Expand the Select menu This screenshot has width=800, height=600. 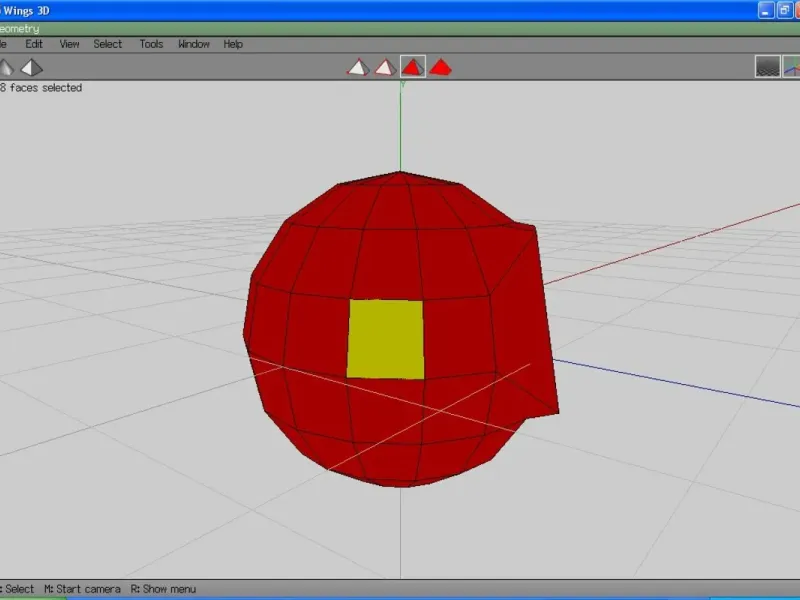[x=108, y=44]
